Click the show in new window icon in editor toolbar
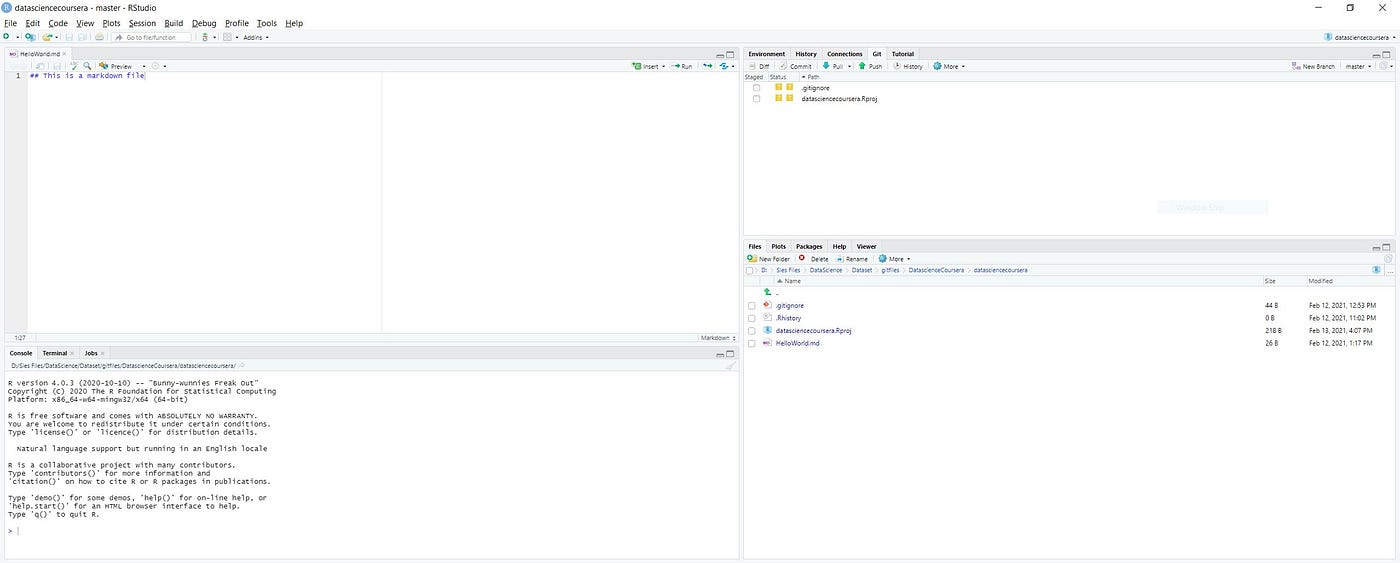The height and width of the screenshot is (563, 1400). click(40, 66)
